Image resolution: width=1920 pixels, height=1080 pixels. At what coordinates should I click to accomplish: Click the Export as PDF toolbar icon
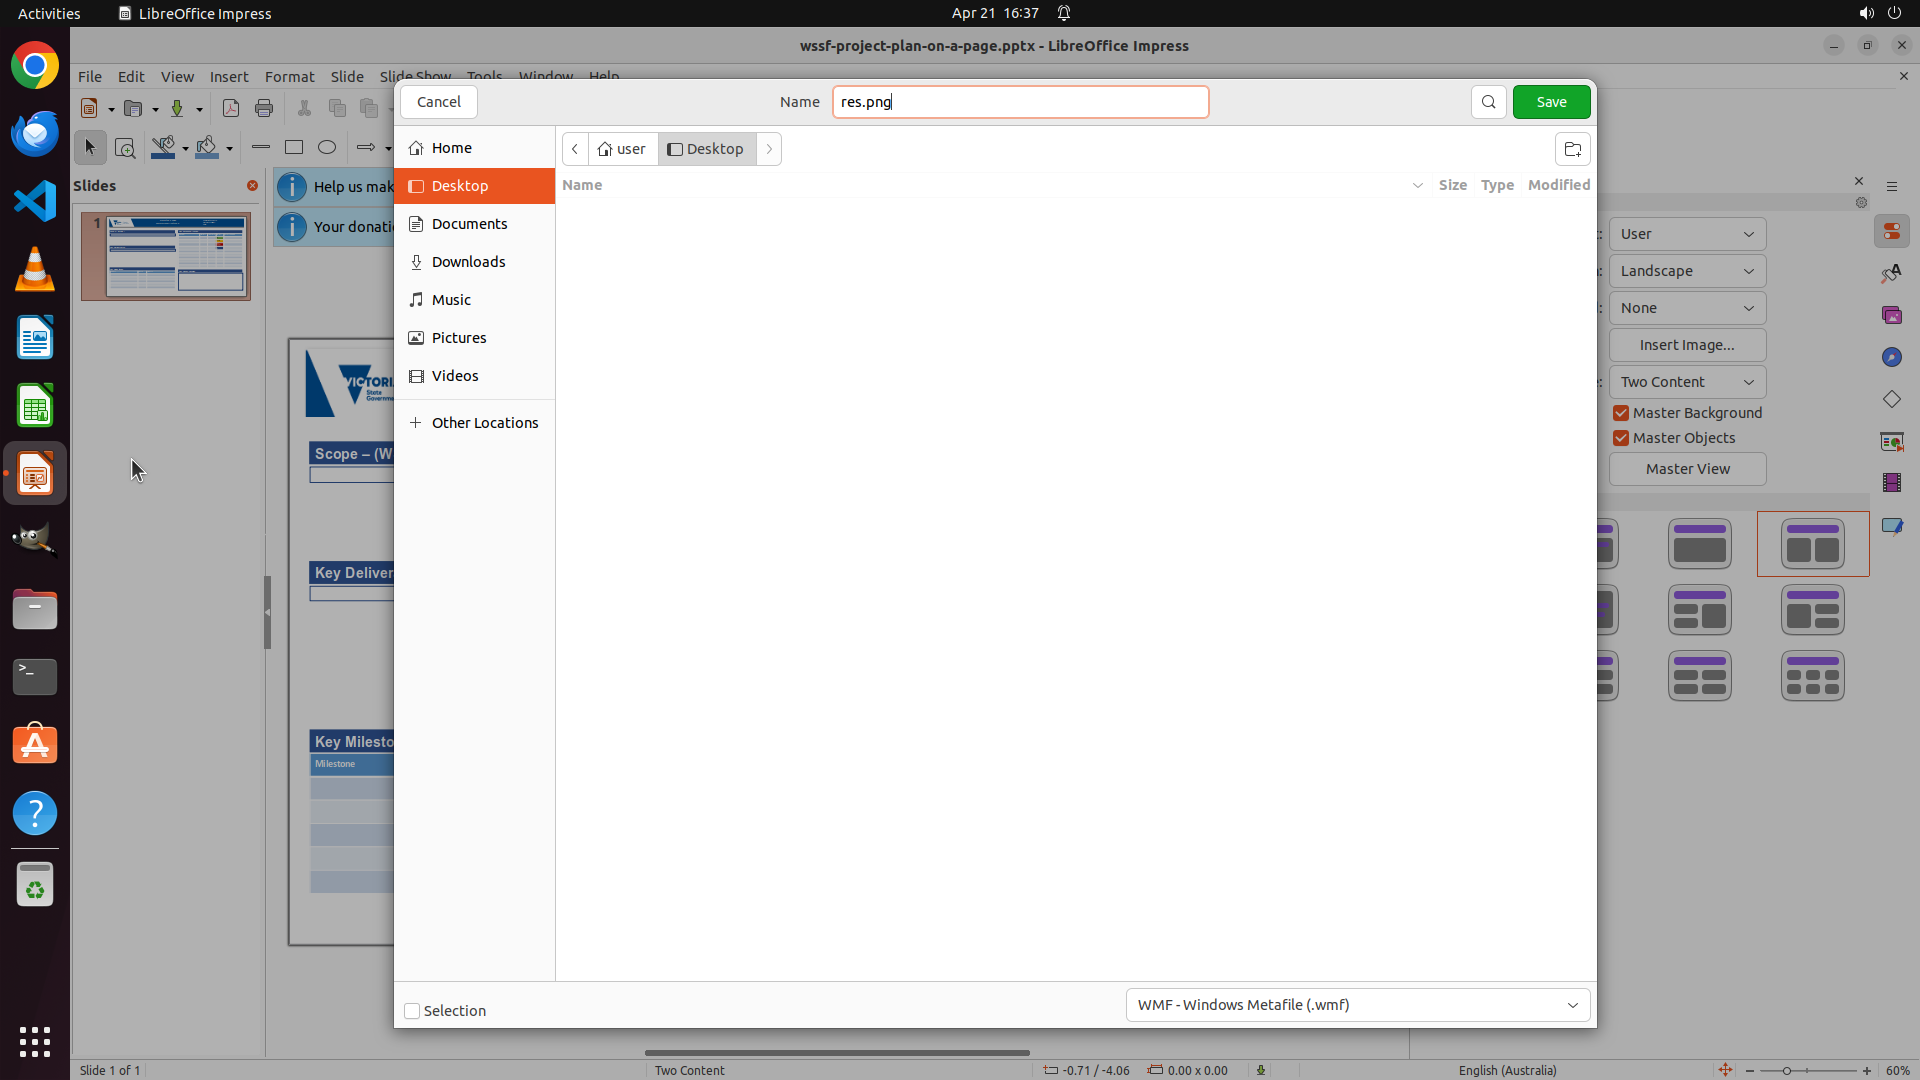pos(231,108)
